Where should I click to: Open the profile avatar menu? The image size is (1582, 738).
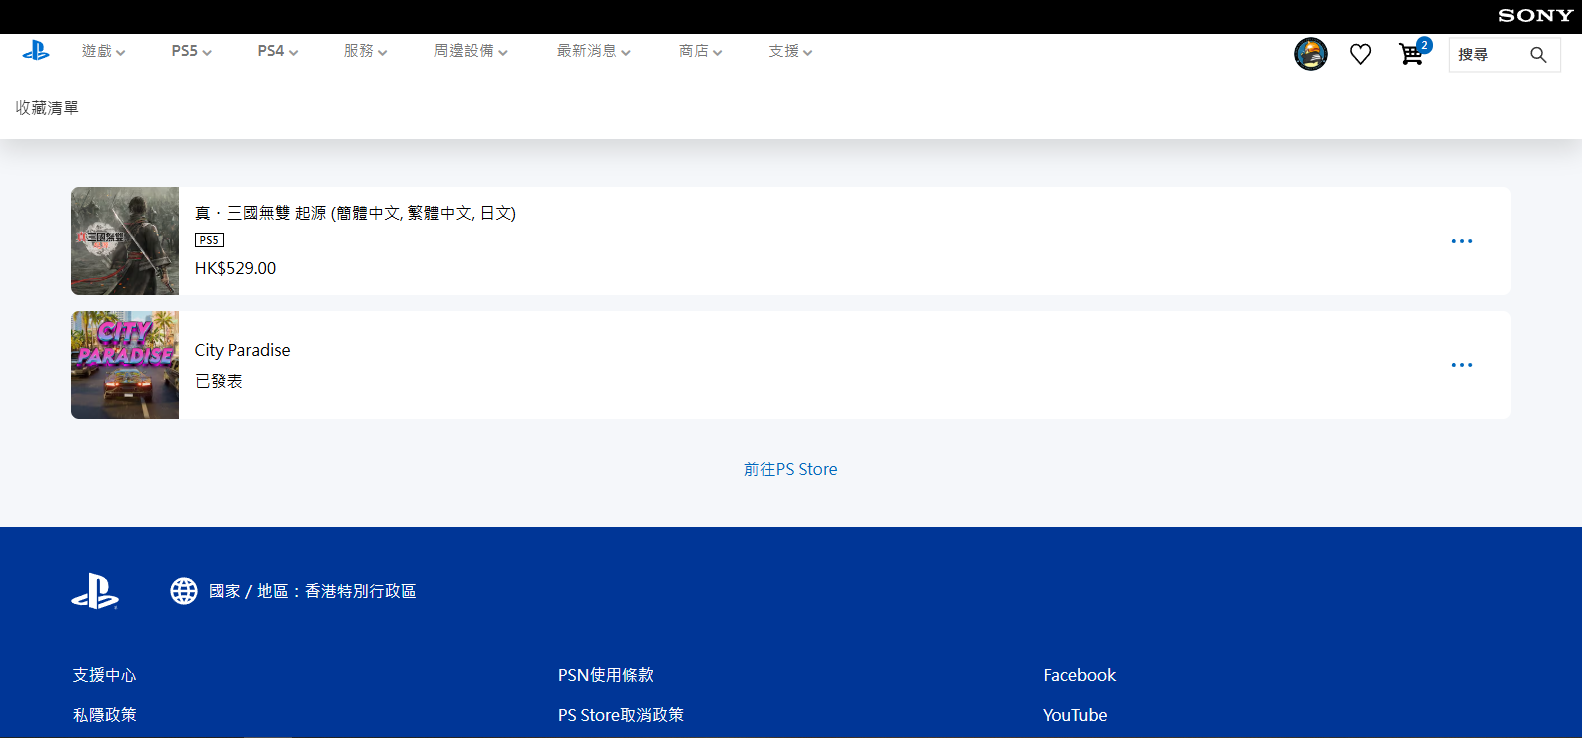point(1310,54)
